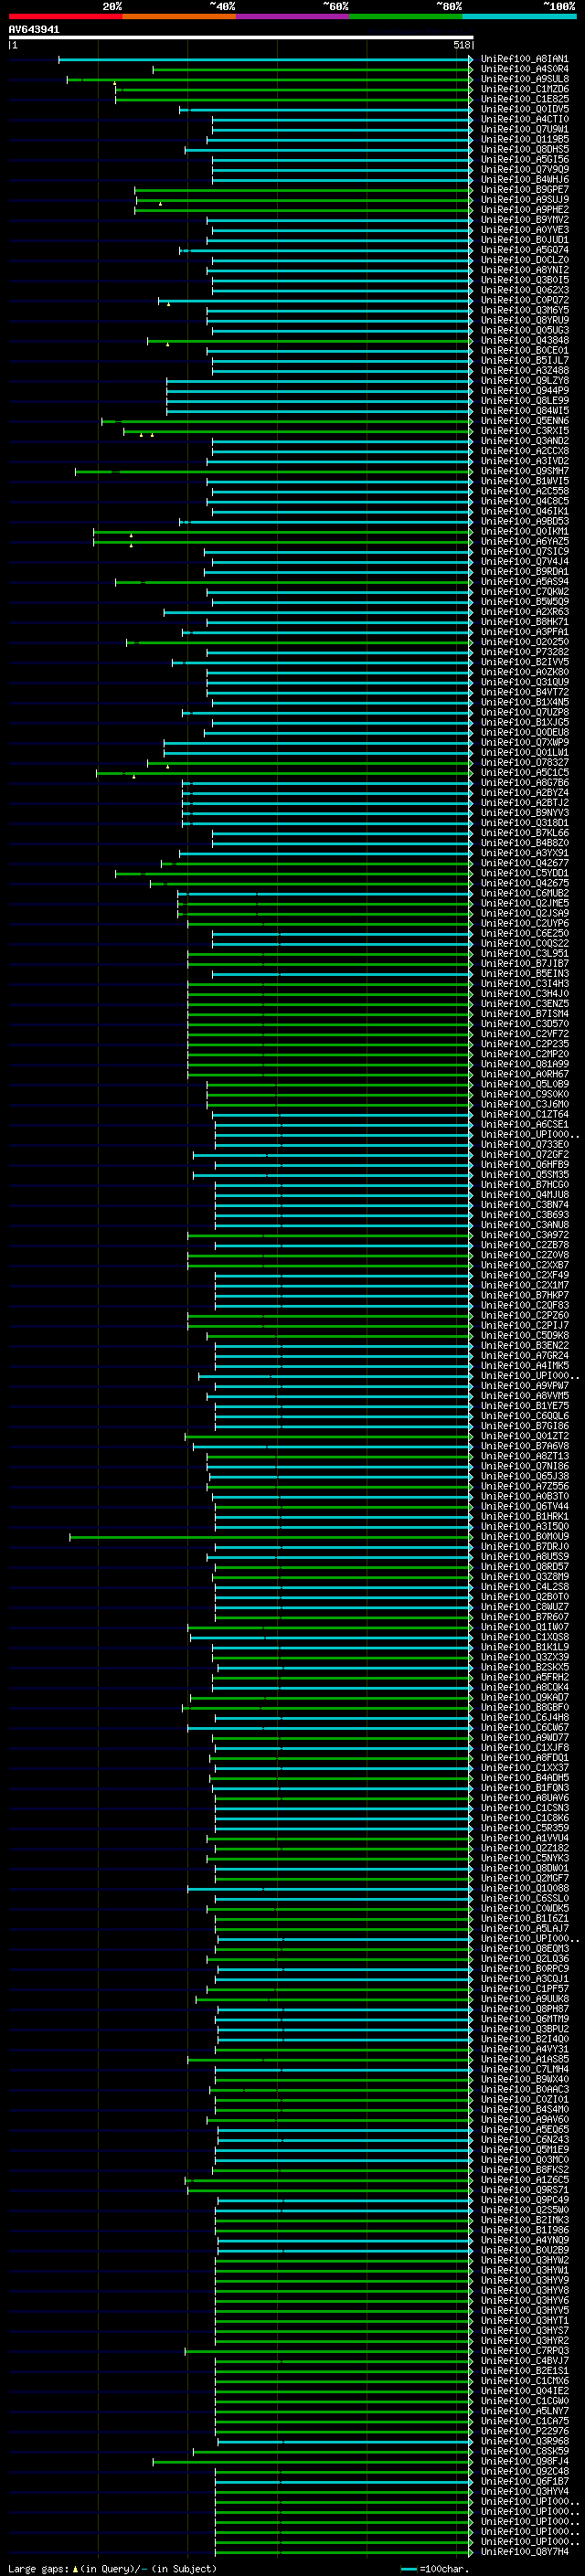Select the query name AV643941
Viewport: 585px width, 2576px height.
(34, 29)
